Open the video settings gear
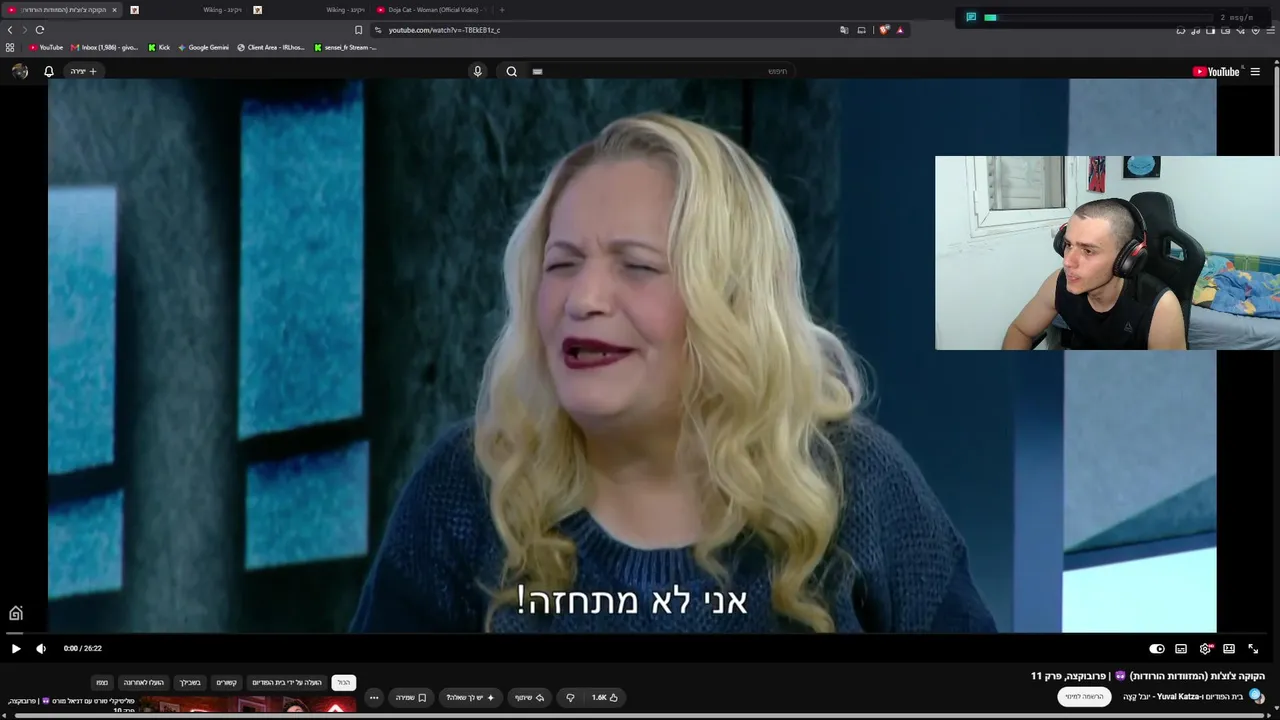The height and width of the screenshot is (720, 1280). click(x=1206, y=649)
